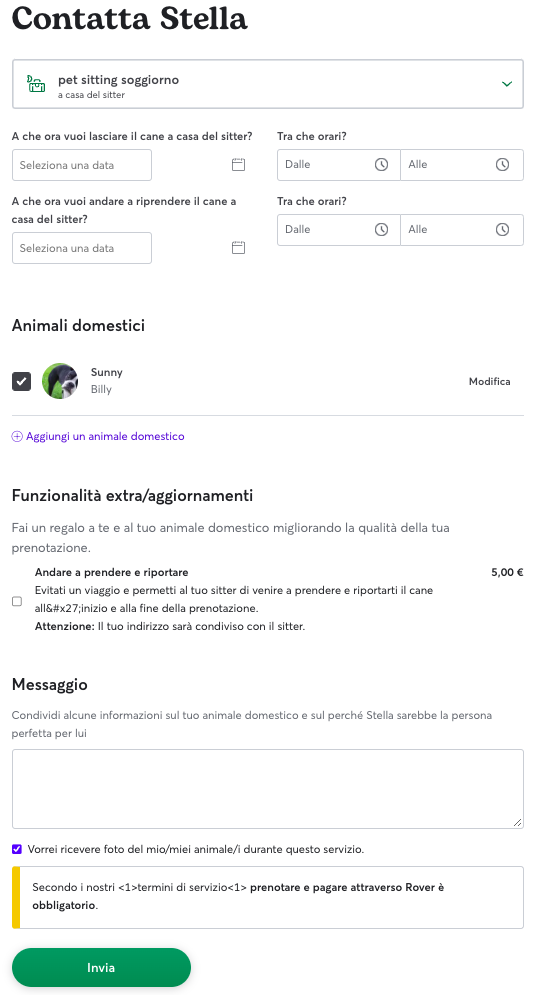Click Sunny's dog profile photo
The image size is (554, 995).
pyautogui.click(x=60, y=381)
